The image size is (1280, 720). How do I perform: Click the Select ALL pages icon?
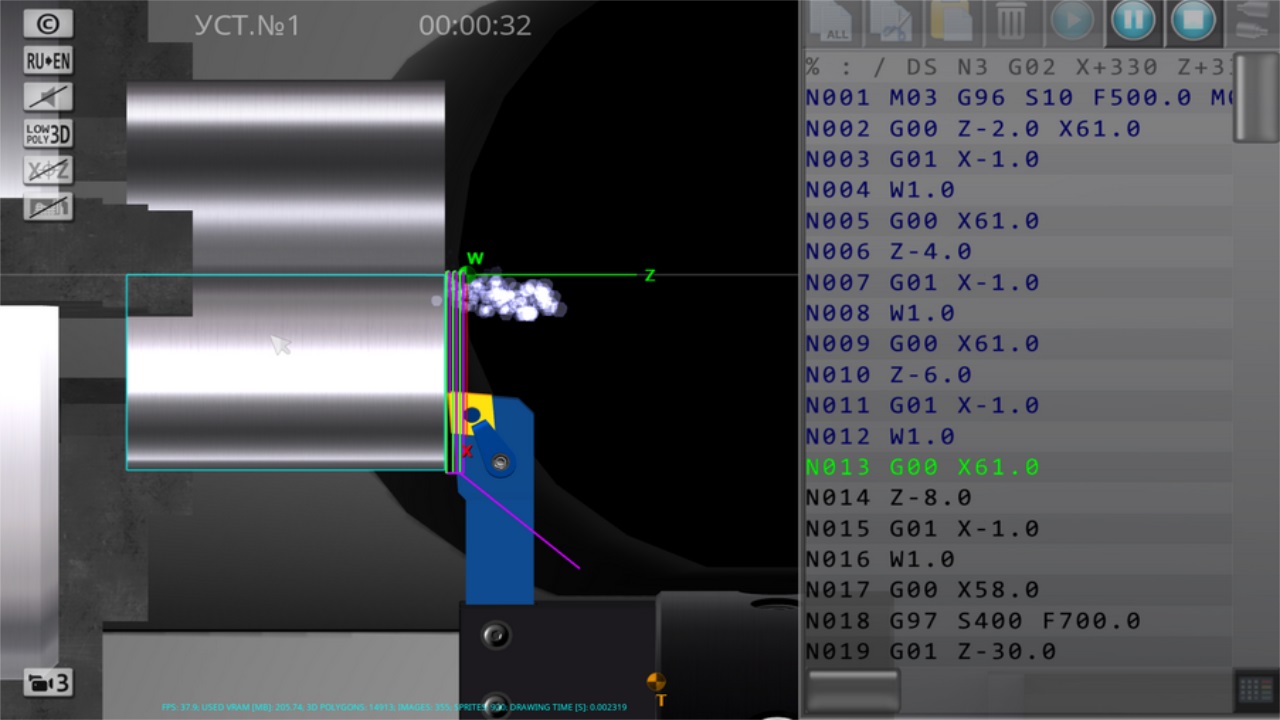click(x=830, y=21)
